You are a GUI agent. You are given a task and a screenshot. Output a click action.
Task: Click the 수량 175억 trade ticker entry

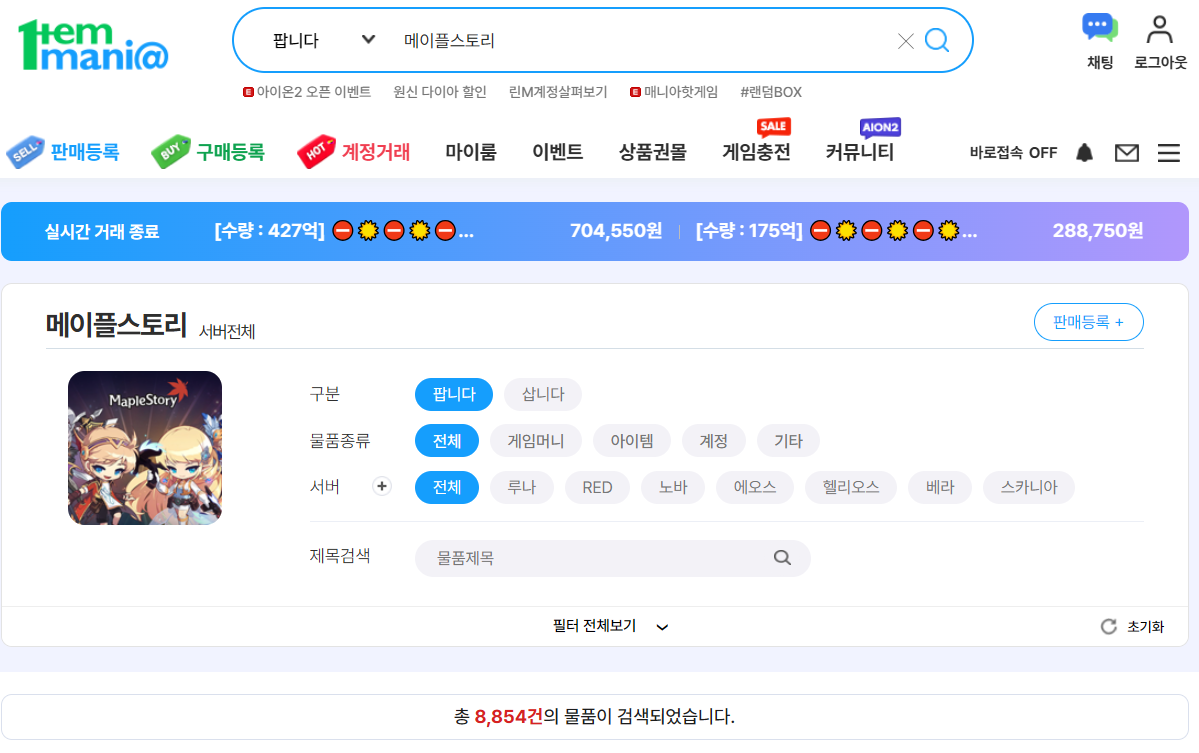[837, 231]
